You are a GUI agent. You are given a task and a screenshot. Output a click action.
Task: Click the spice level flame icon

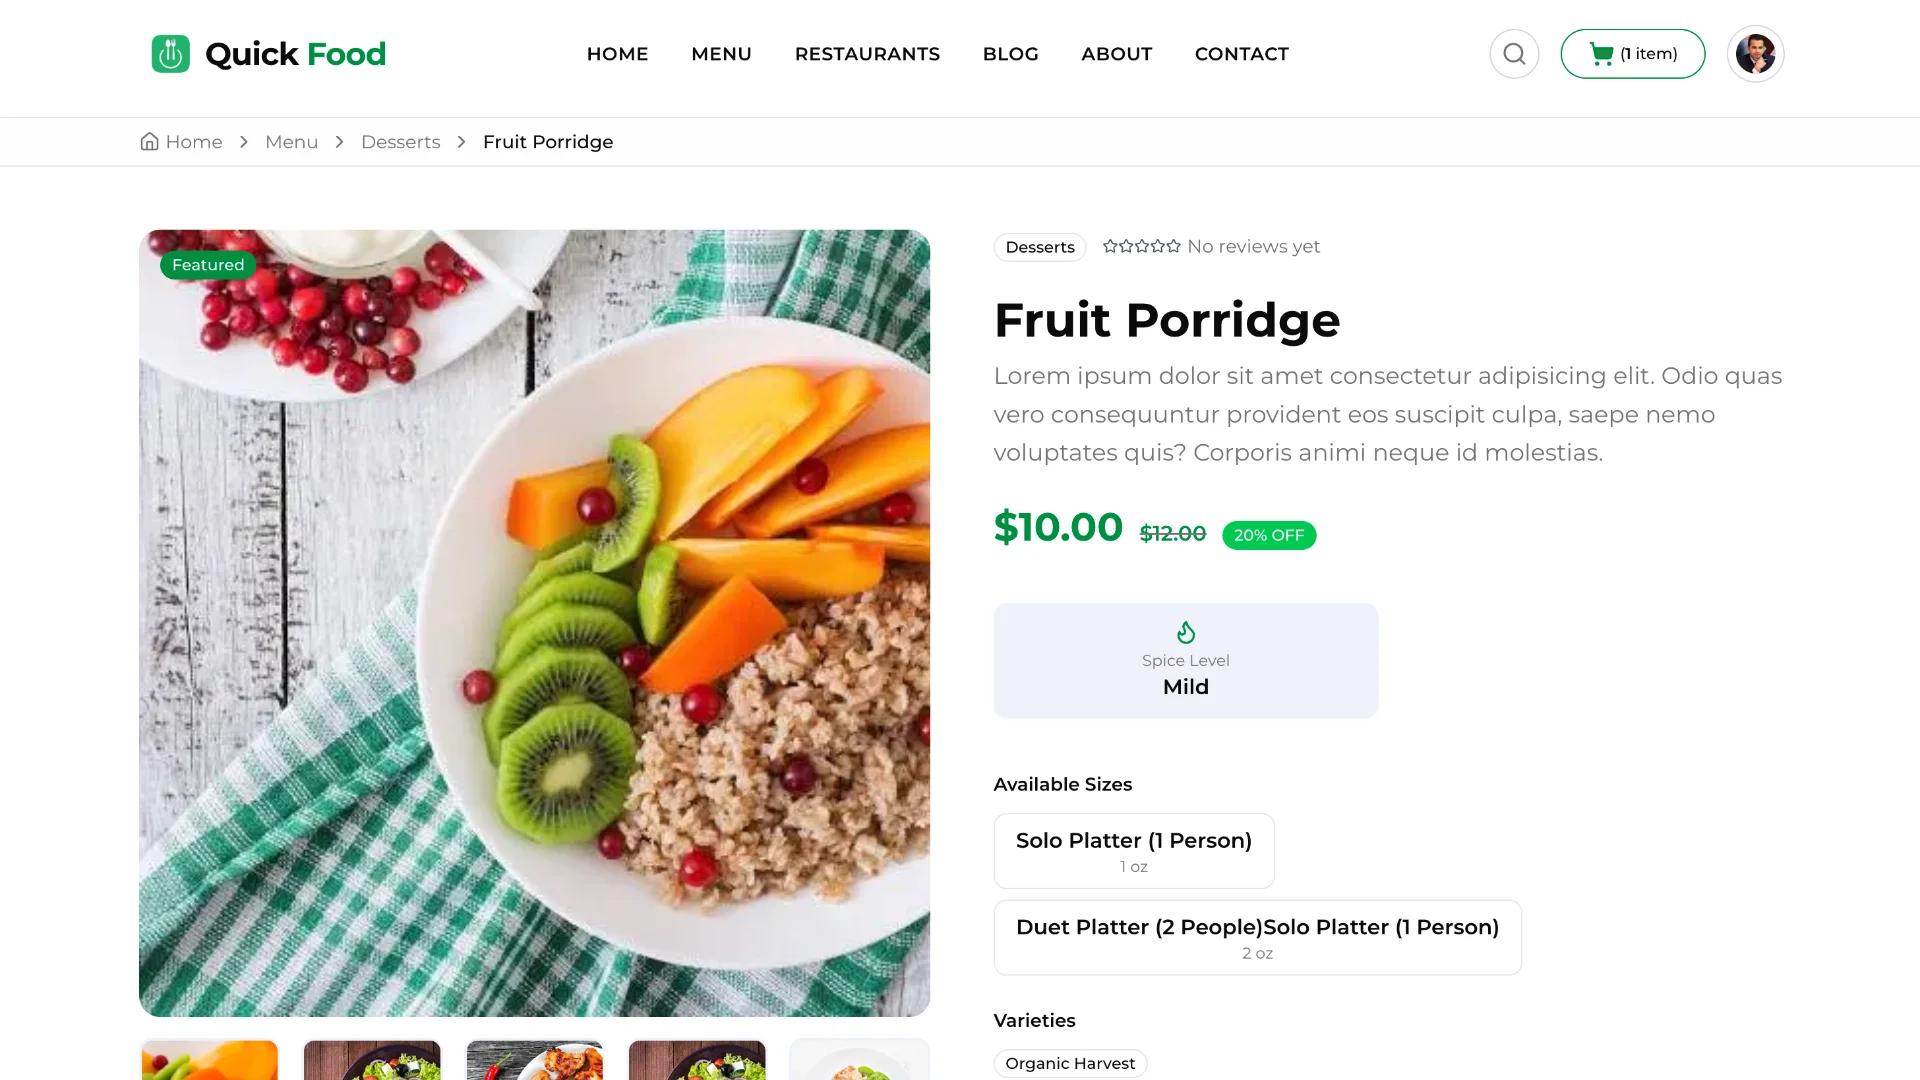point(1186,631)
